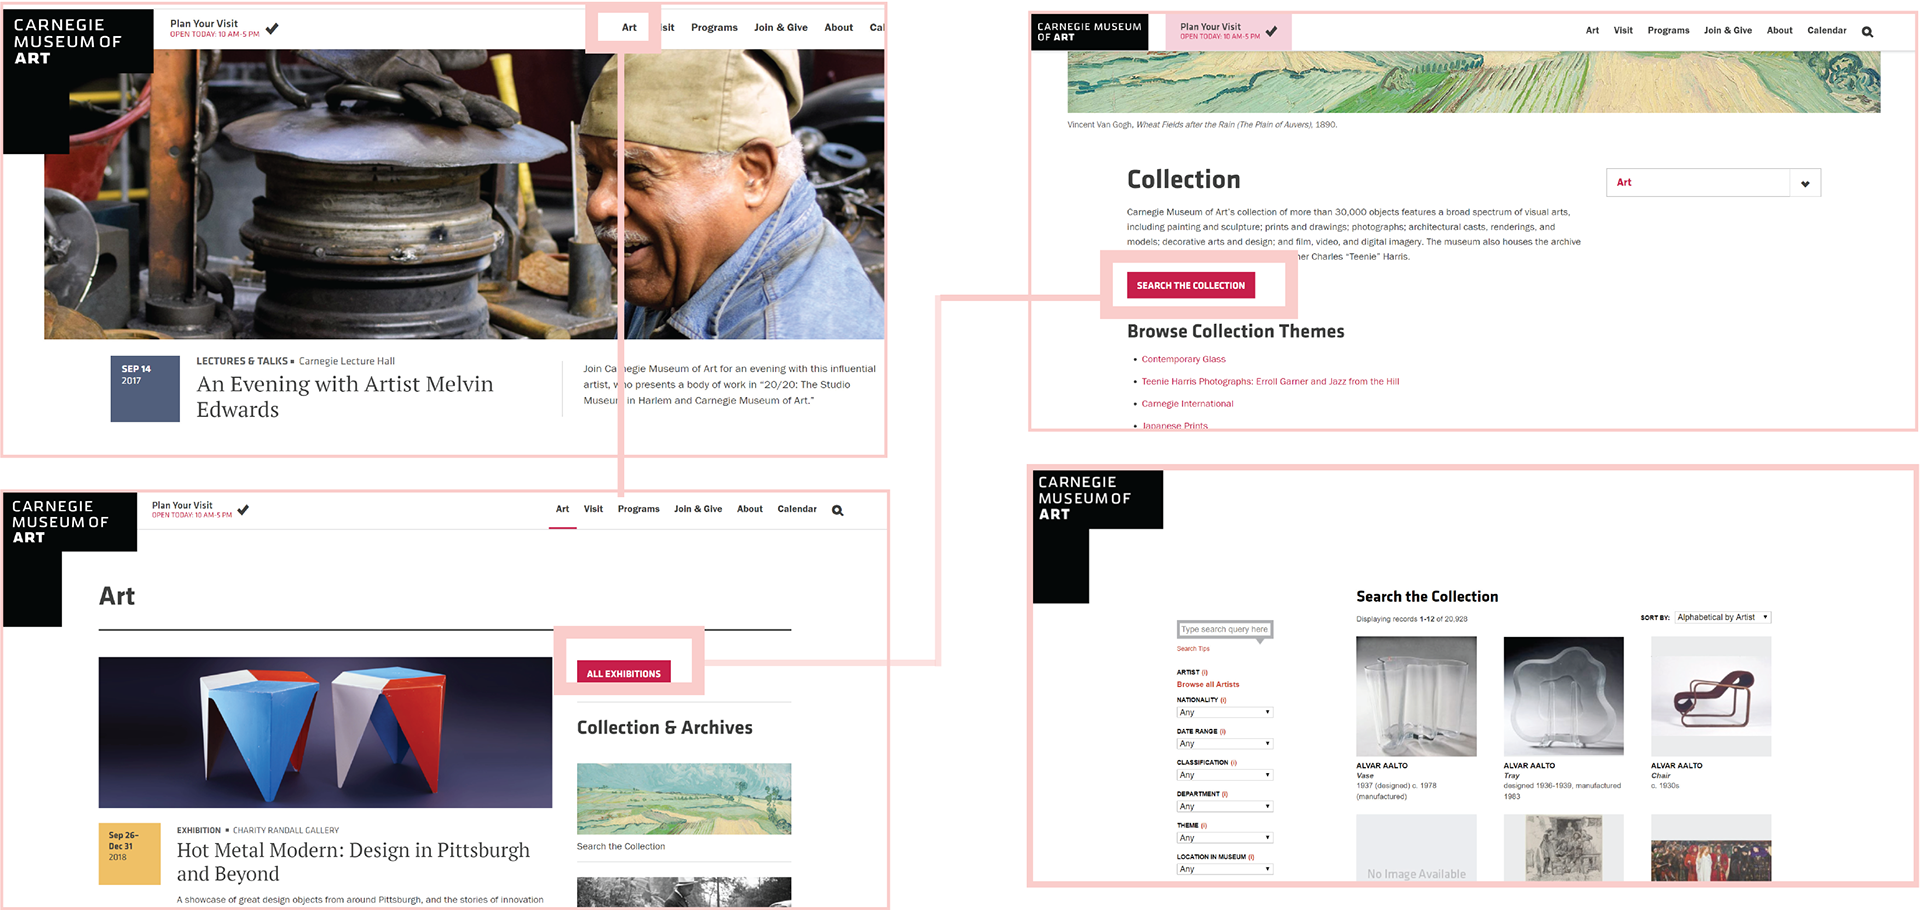
Task: Open the Teenie Harris Photographs theme link
Action: pos(1270,381)
